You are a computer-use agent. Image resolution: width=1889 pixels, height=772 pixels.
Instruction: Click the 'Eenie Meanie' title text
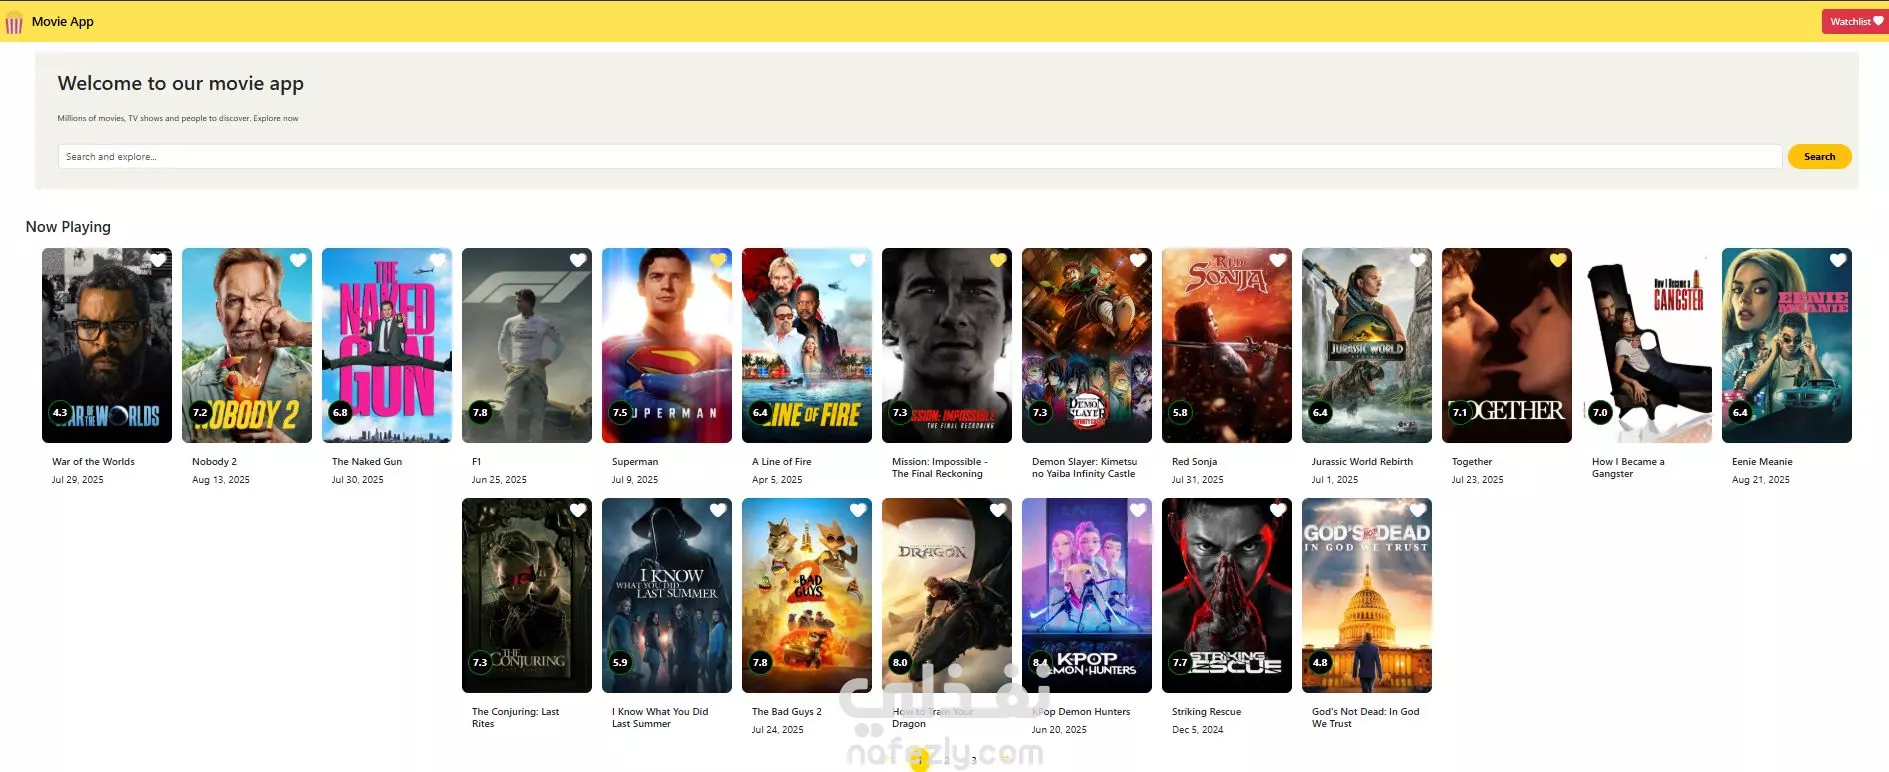point(1762,462)
